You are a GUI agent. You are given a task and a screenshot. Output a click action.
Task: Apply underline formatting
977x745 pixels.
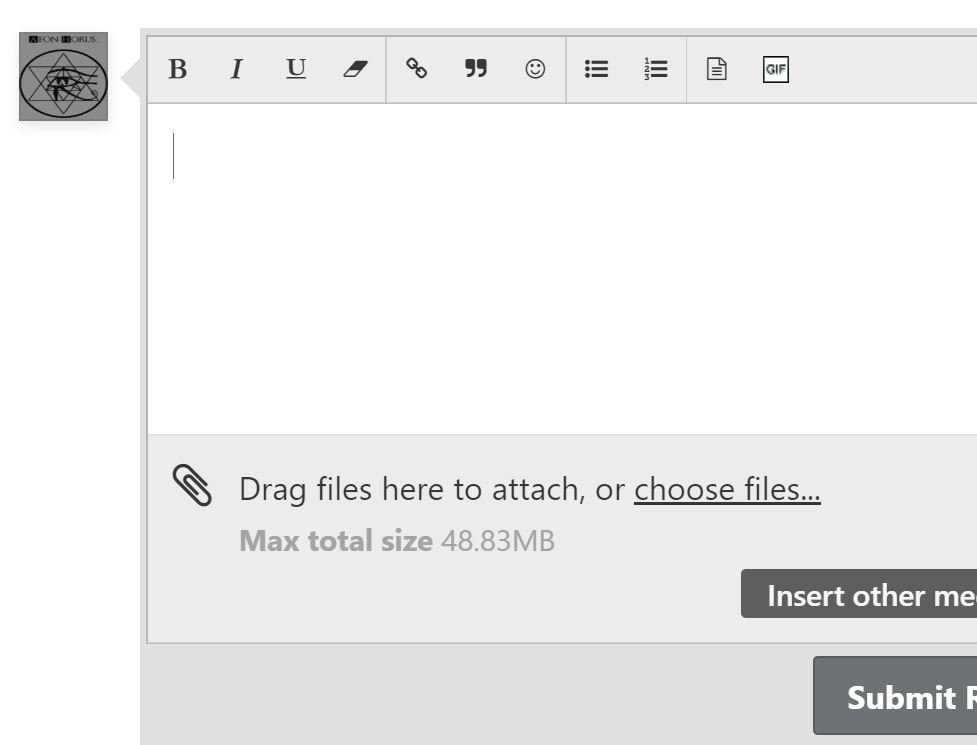(296, 69)
